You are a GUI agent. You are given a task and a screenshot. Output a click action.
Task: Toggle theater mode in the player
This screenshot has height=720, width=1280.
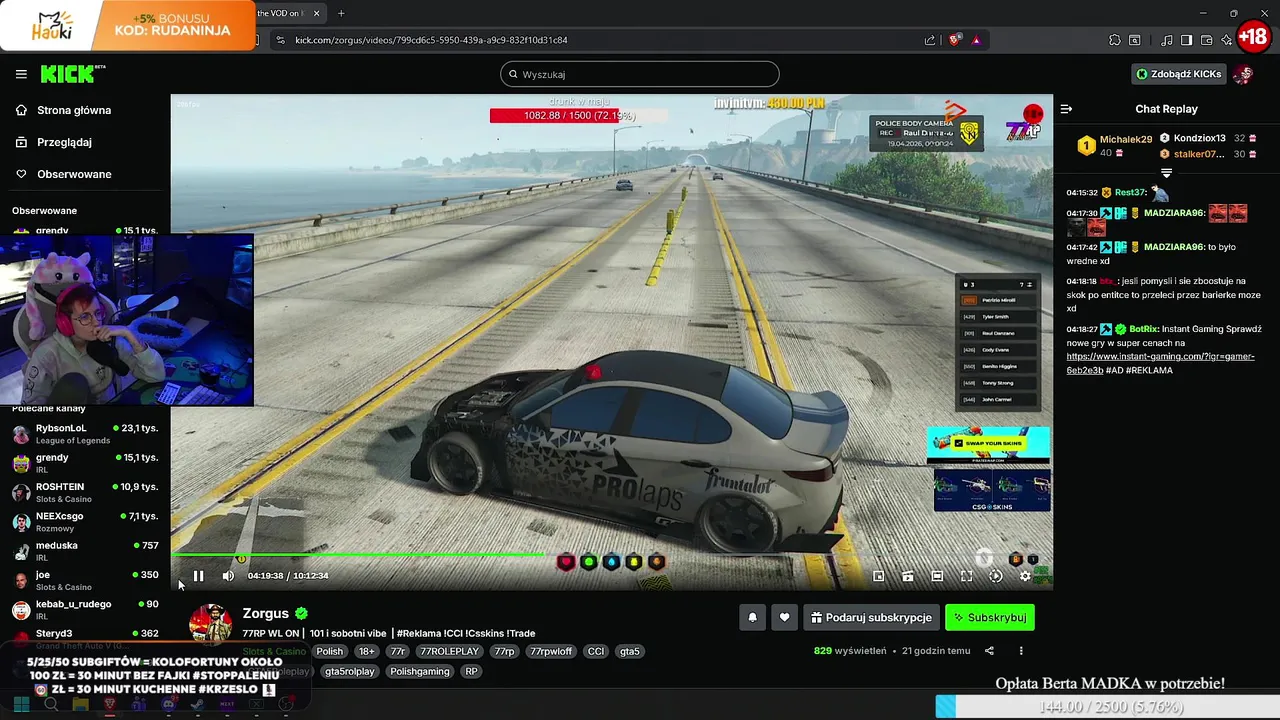pyautogui.click(x=937, y=576)
